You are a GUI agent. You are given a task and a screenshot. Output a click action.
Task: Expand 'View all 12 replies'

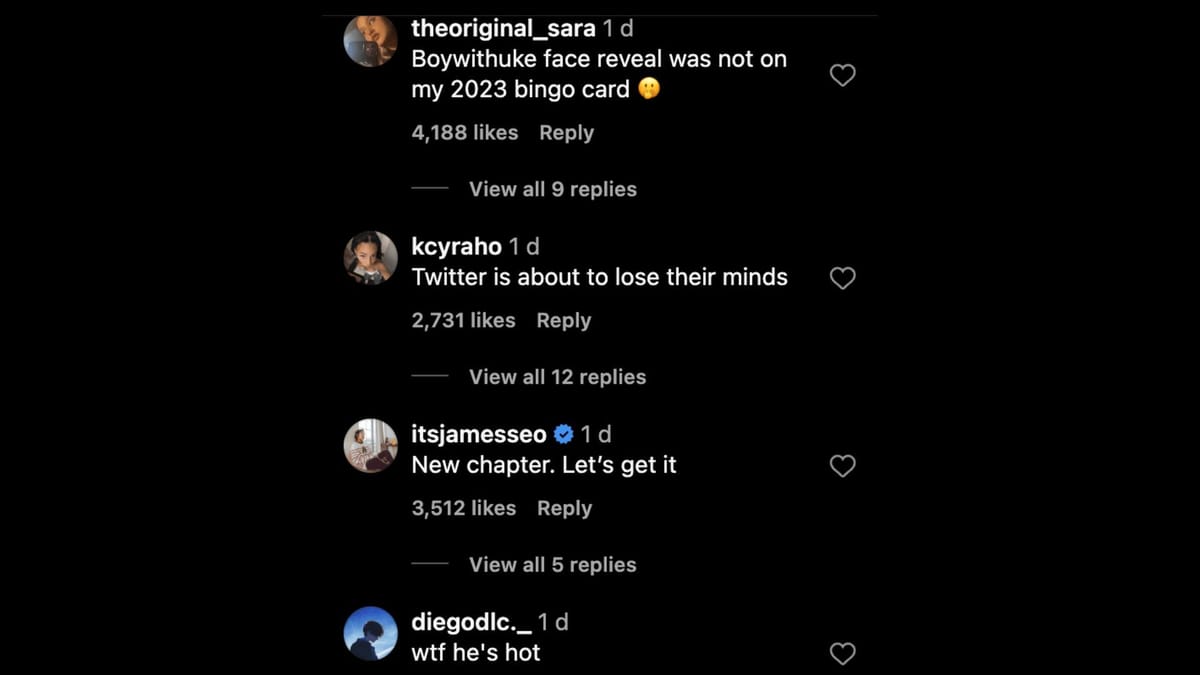557,377
